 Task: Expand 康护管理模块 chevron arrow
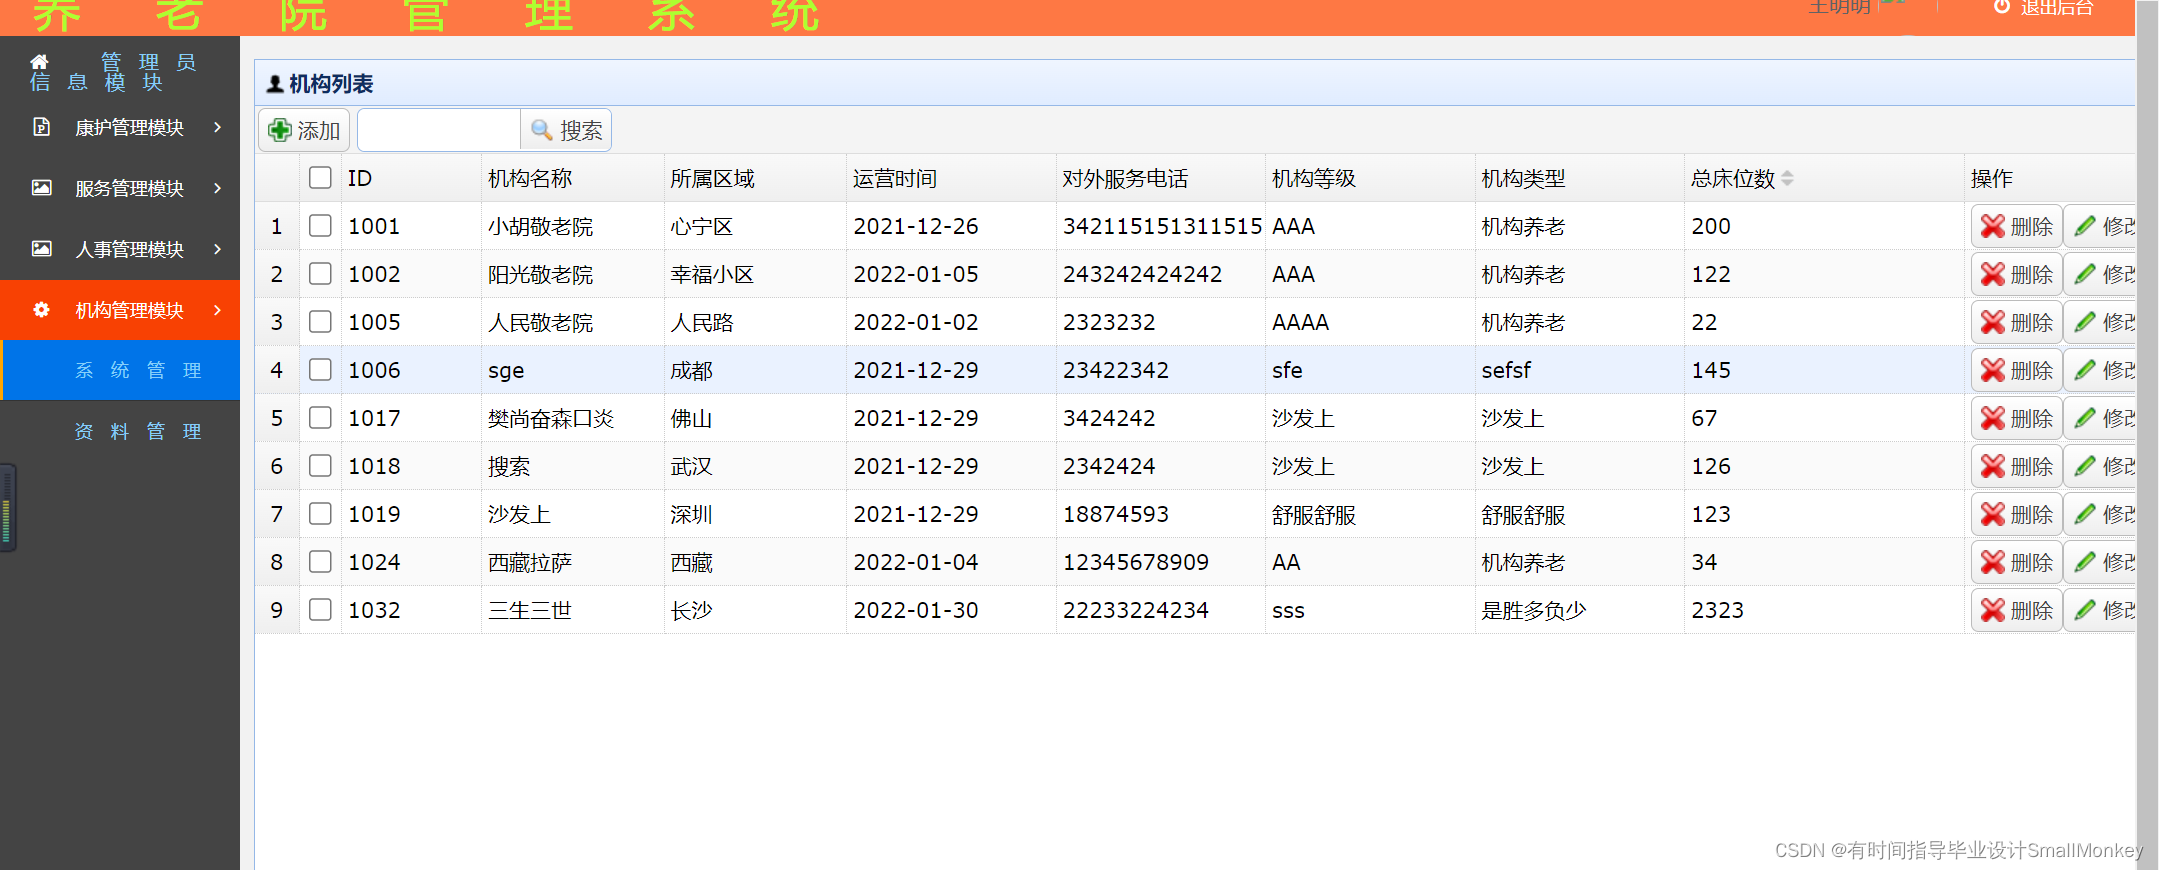pyautogui.click(x=217, y=127)
